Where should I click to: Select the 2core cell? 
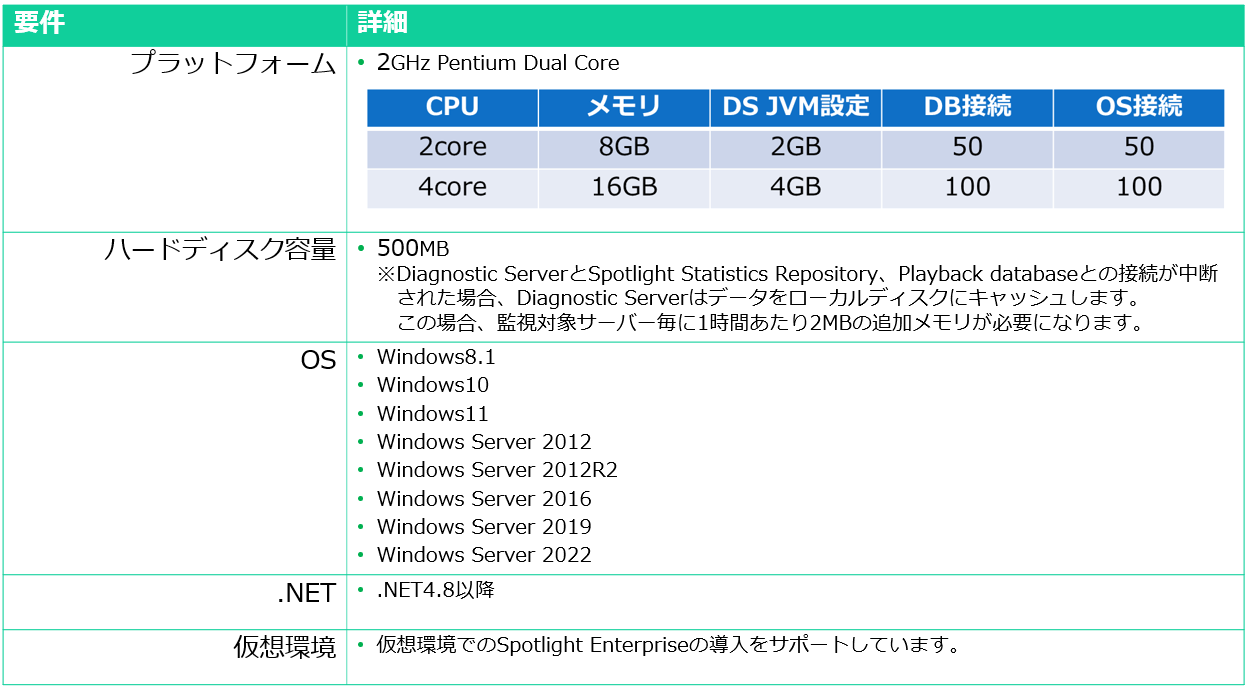click(452, 147)
